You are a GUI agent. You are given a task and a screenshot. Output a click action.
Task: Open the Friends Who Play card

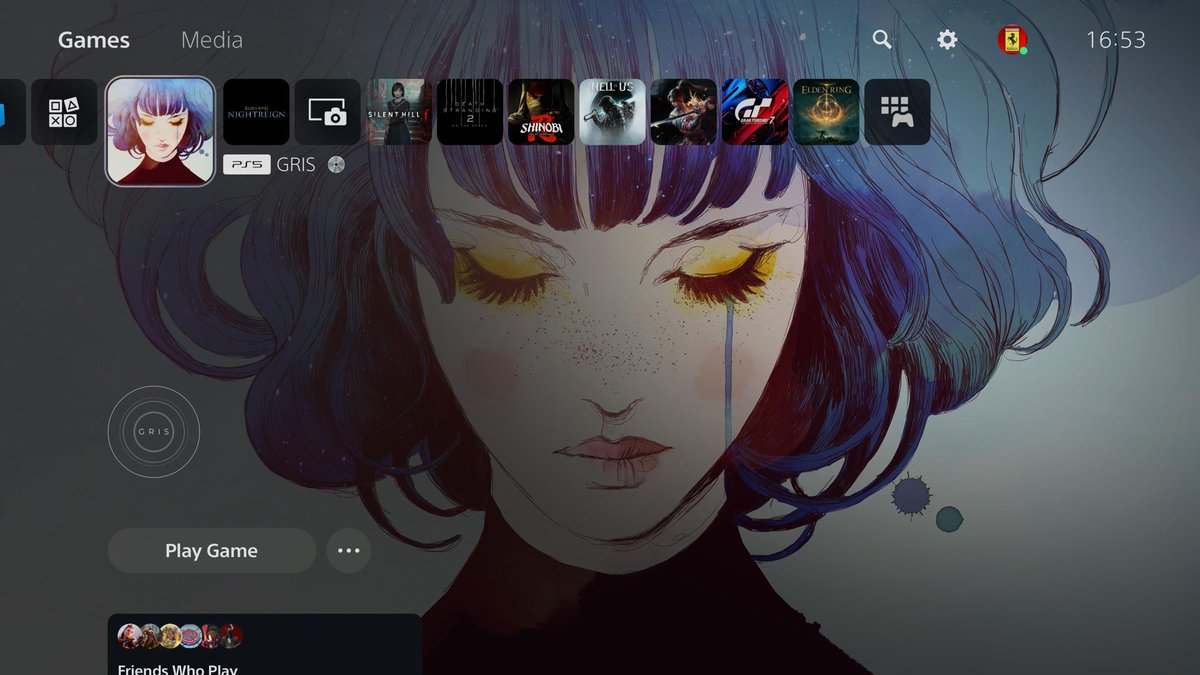(265, 645)
